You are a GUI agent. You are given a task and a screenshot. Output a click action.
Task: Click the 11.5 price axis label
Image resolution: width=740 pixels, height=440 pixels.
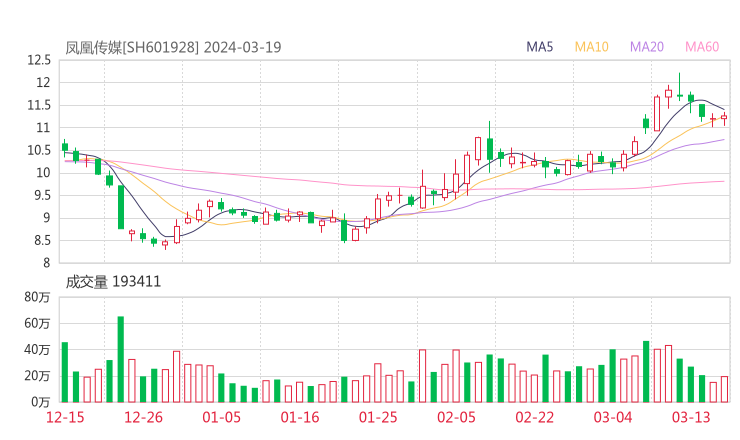(39, 105)
